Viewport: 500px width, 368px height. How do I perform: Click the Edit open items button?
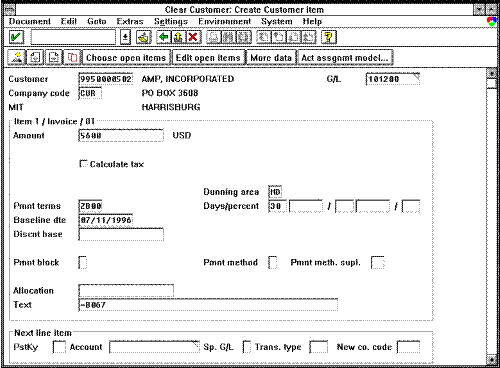point(208,57)
